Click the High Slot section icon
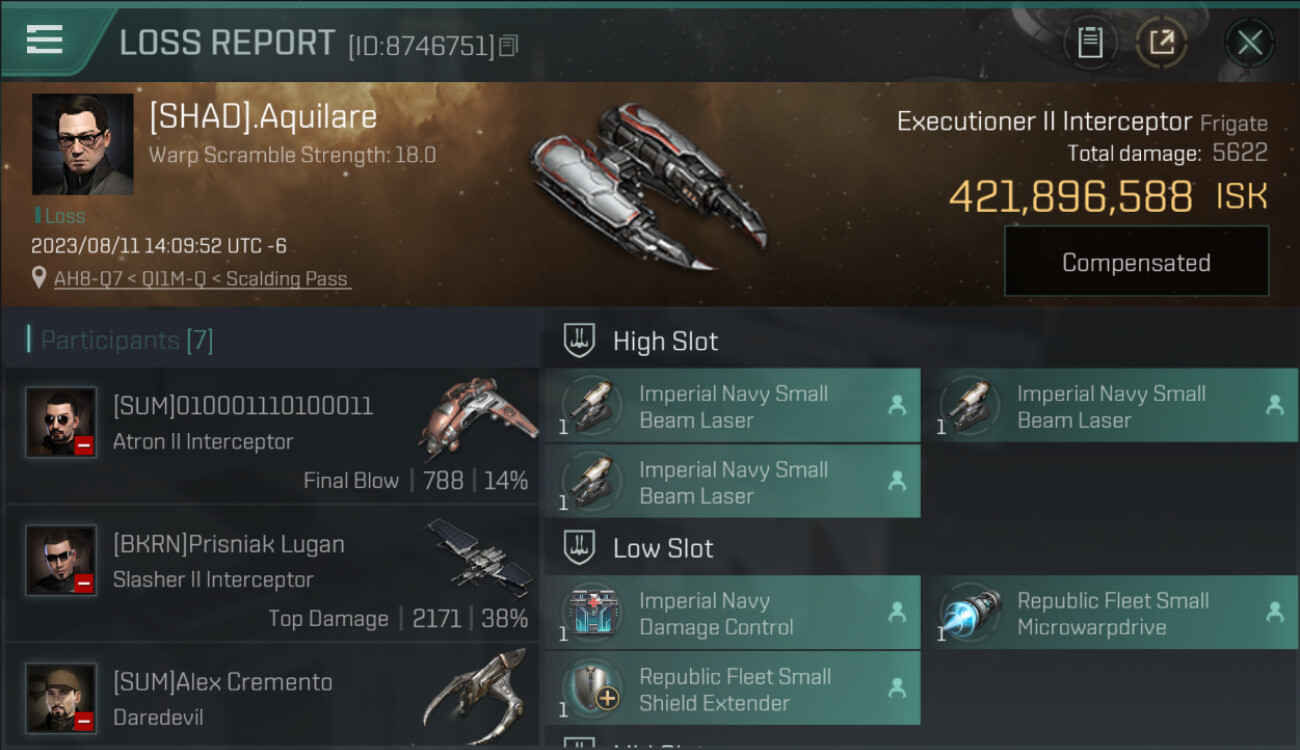Screen dimensions: 1300x750 580,341
